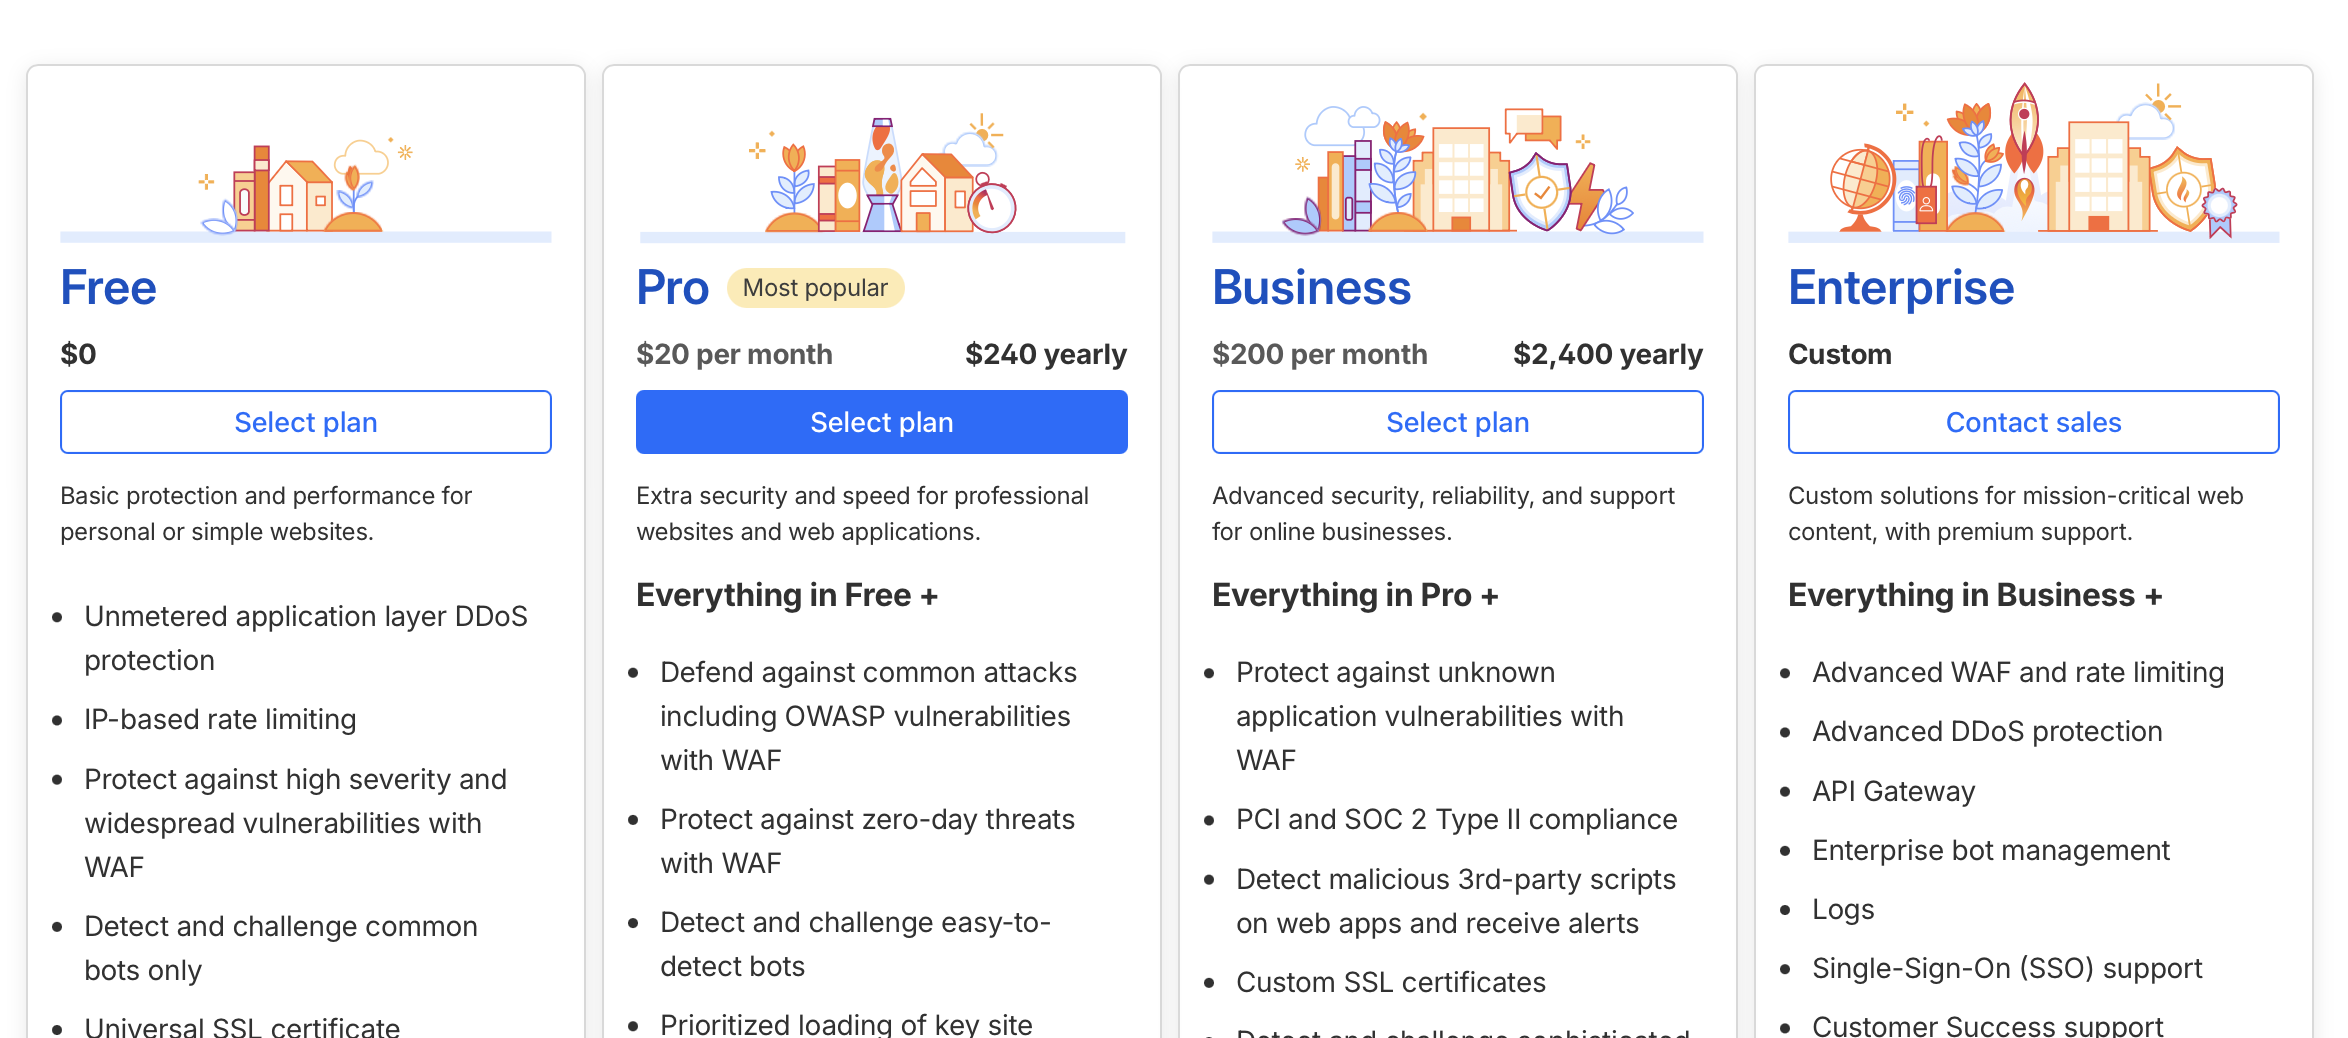This screenshot has width=2348, height=1038.
Task: Click the flame shield in the Enterprise illustration
Action: 2182,188
